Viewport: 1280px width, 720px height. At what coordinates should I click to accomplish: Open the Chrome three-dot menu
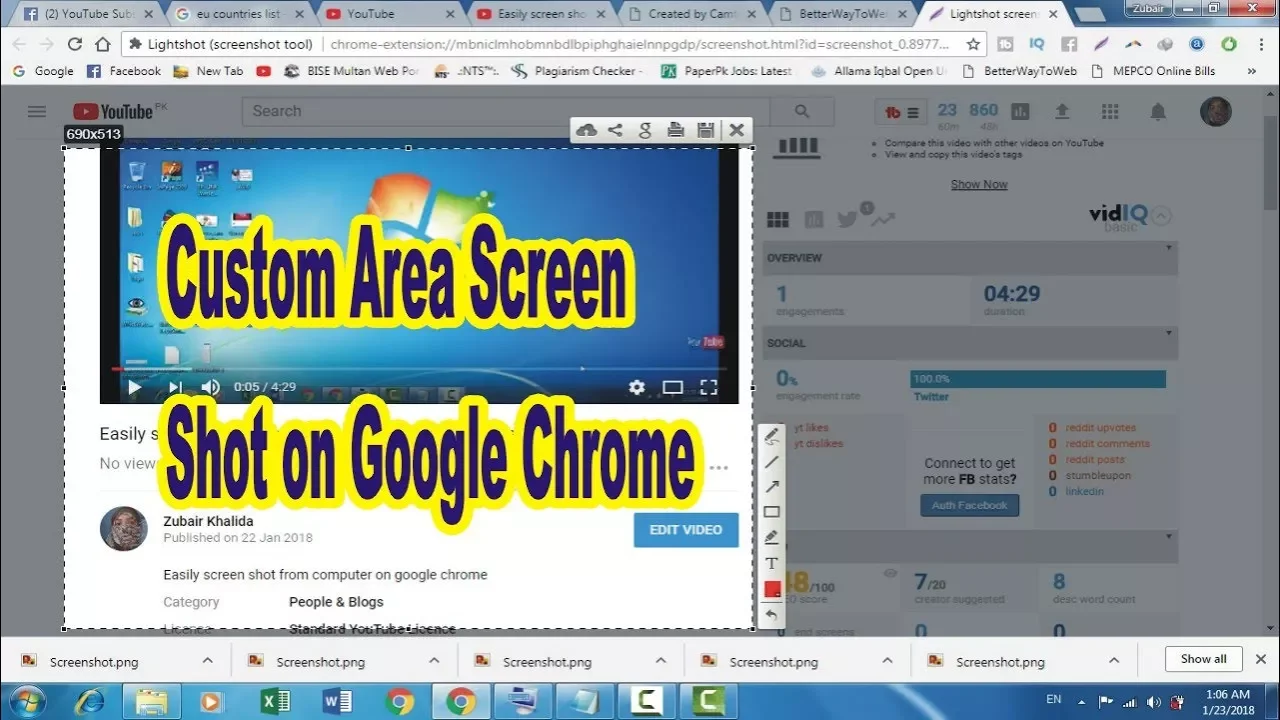[1260, 44]
